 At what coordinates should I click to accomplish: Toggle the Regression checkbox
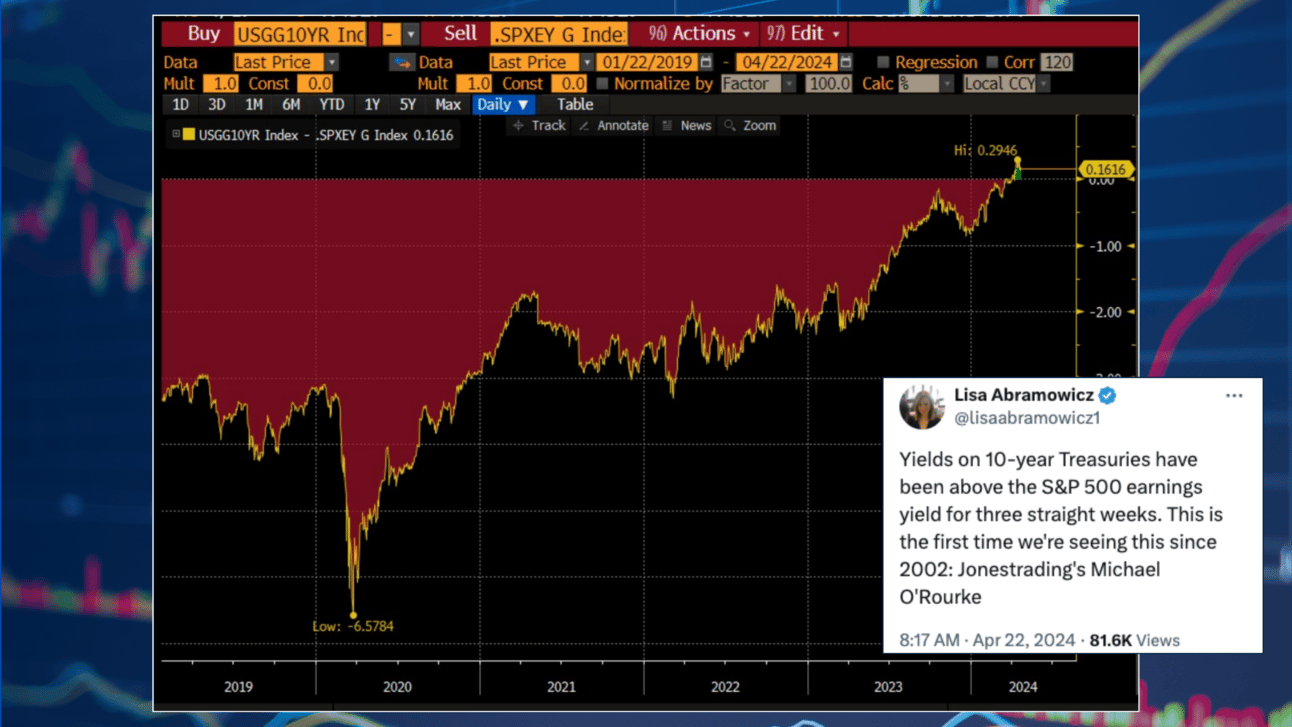[883, 62]
